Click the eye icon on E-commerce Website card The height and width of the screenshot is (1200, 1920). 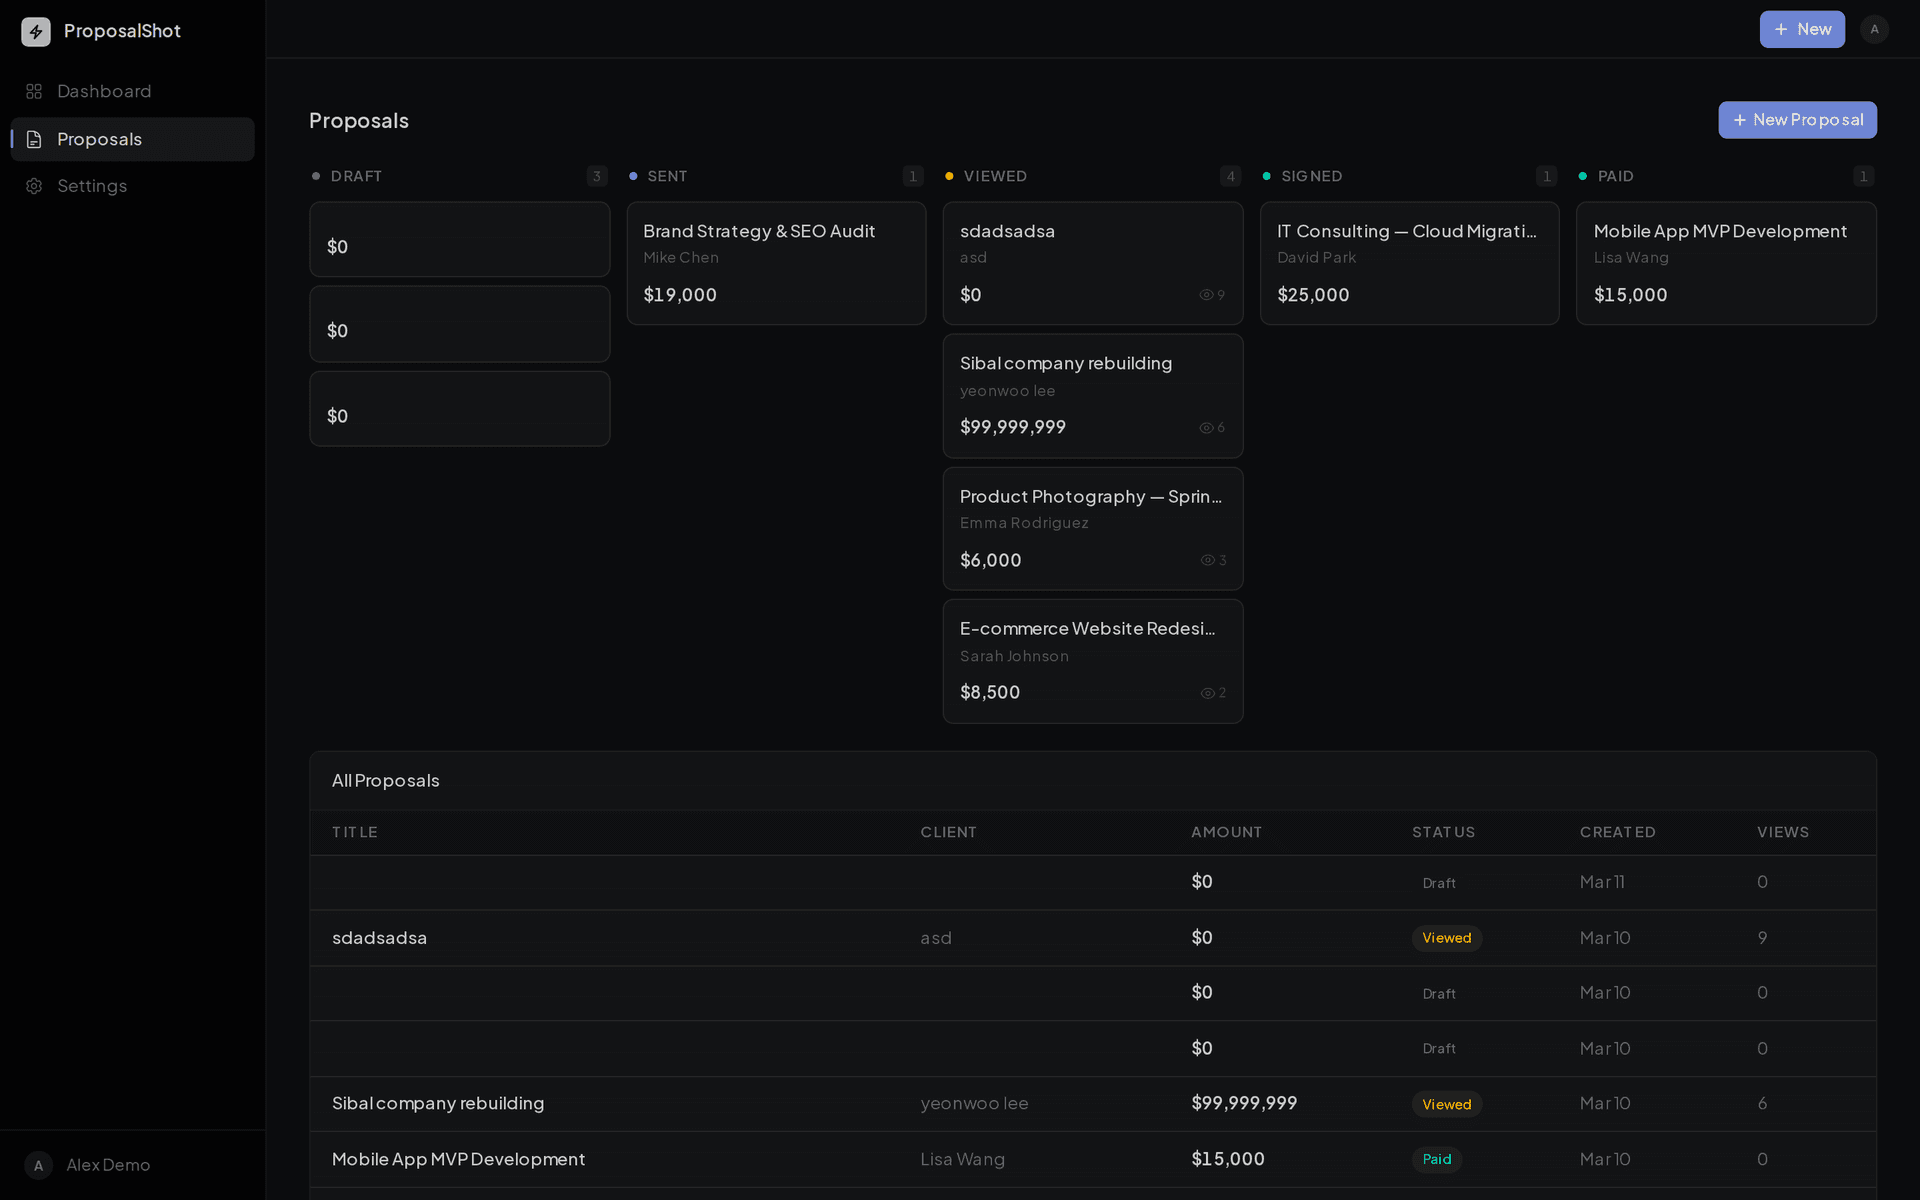1207,693
